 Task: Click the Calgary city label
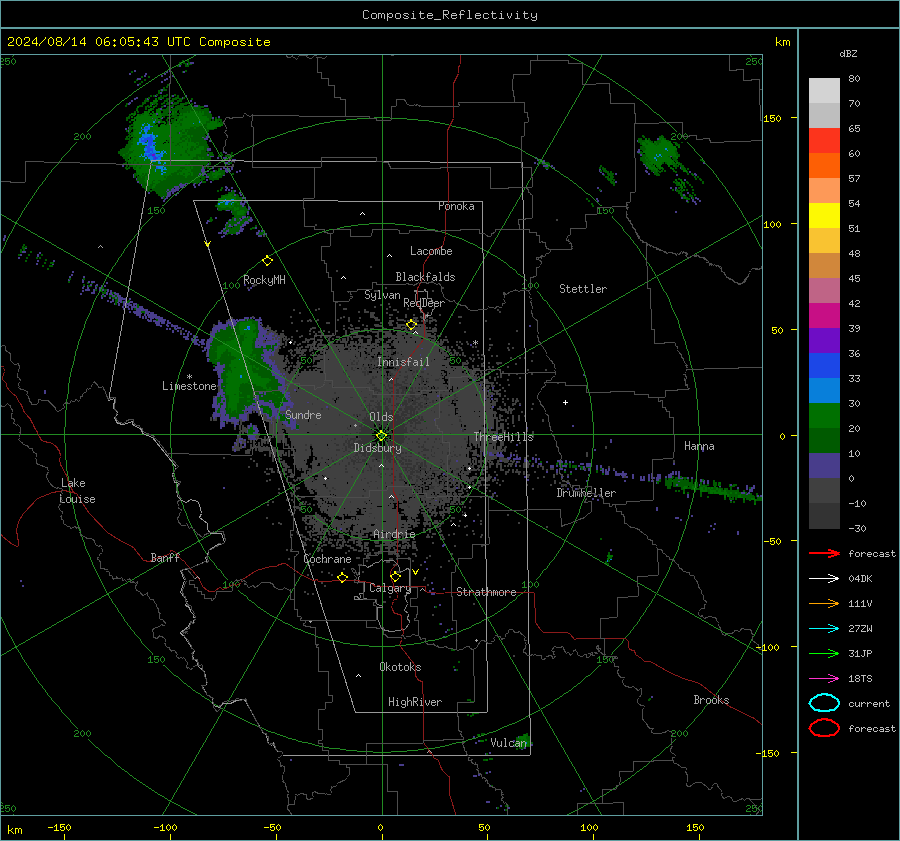click(390, 588)
